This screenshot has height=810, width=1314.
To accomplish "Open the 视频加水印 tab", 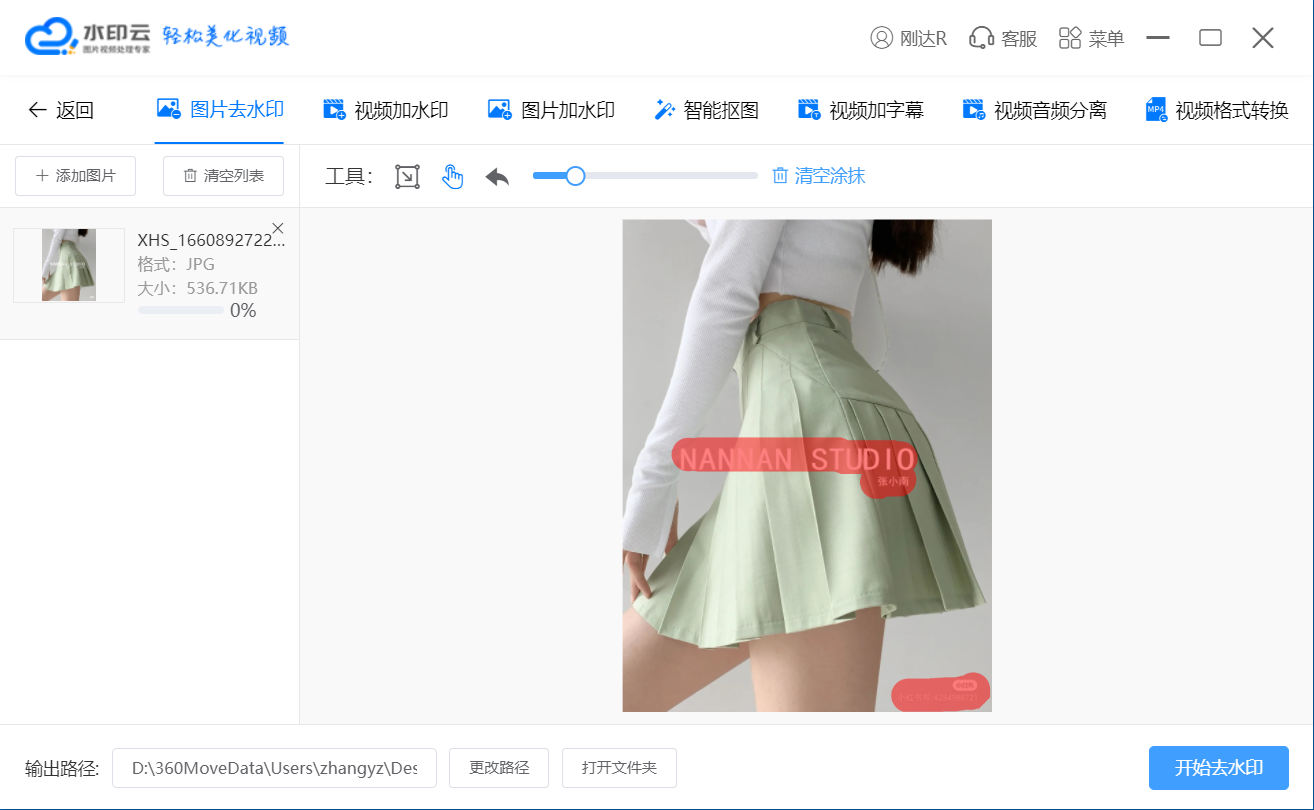I will 385,110.
